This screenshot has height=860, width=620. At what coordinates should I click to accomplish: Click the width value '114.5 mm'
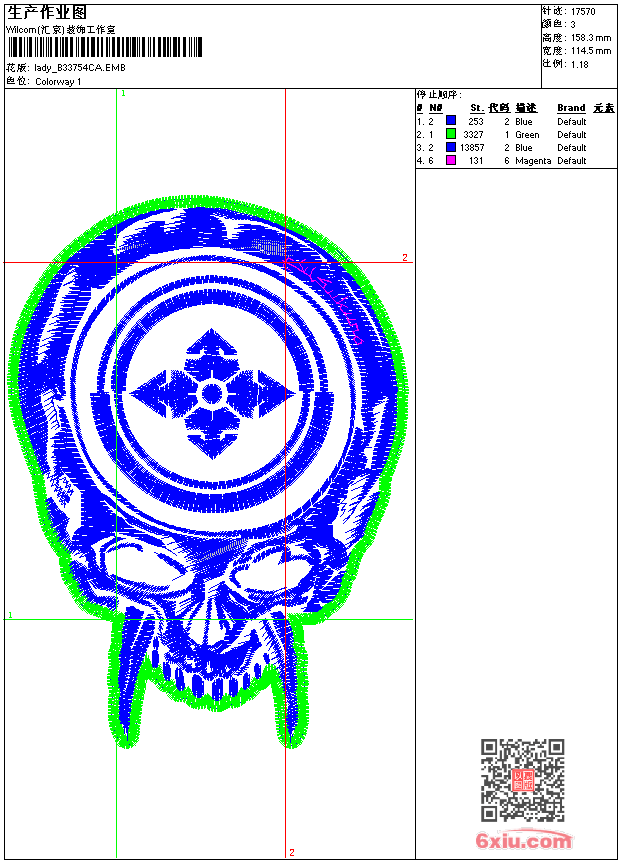591,51
